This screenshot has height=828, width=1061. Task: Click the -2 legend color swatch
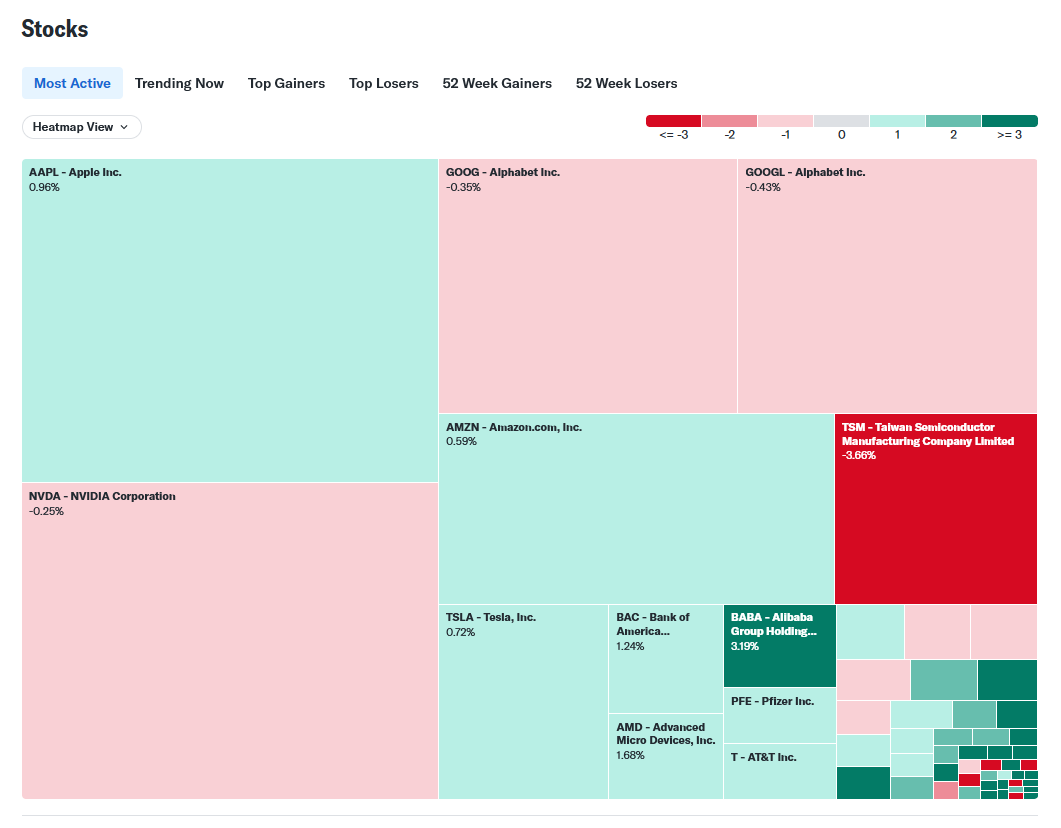(729, 121)
